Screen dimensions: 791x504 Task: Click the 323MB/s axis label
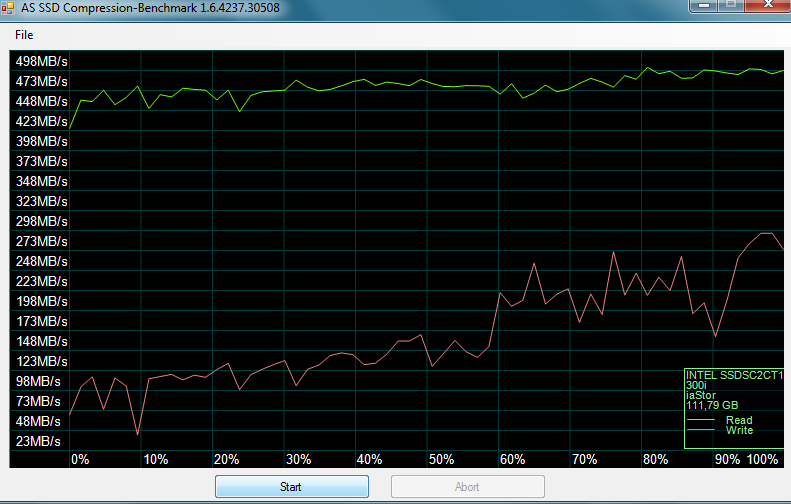[41, 201]
